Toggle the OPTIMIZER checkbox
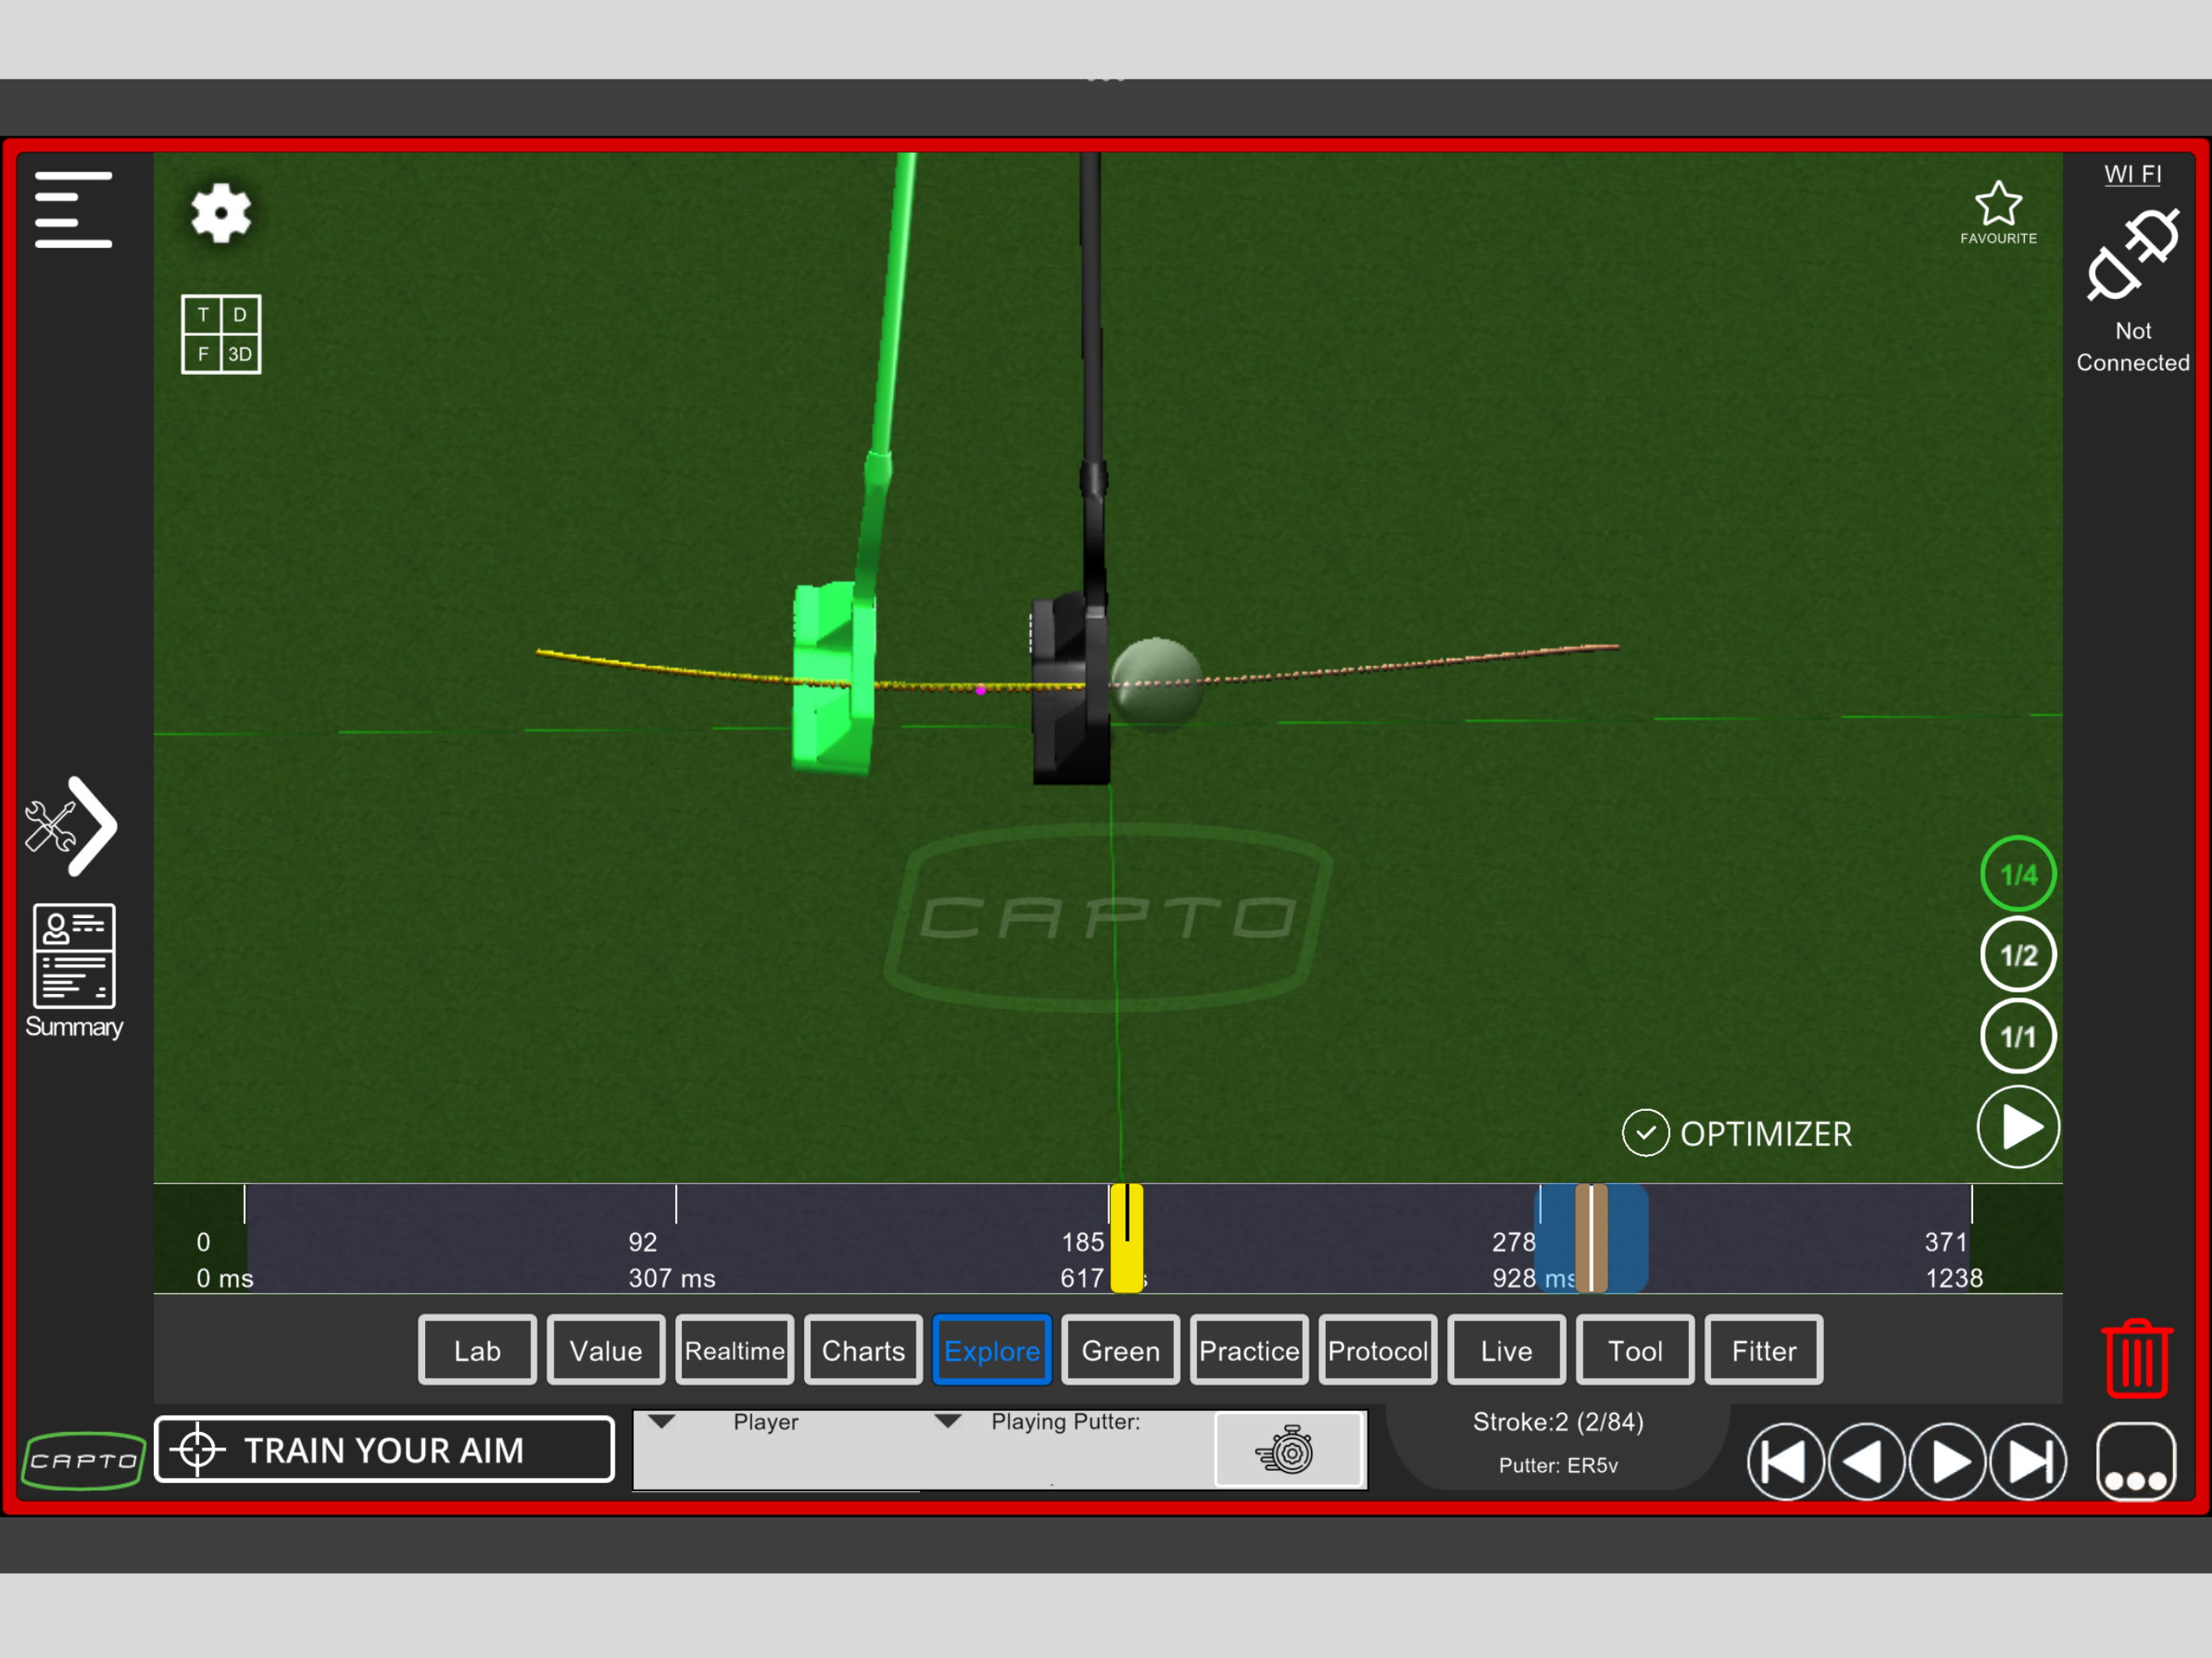This screenshot has height=1658, width=2212. (1645, 1133)
